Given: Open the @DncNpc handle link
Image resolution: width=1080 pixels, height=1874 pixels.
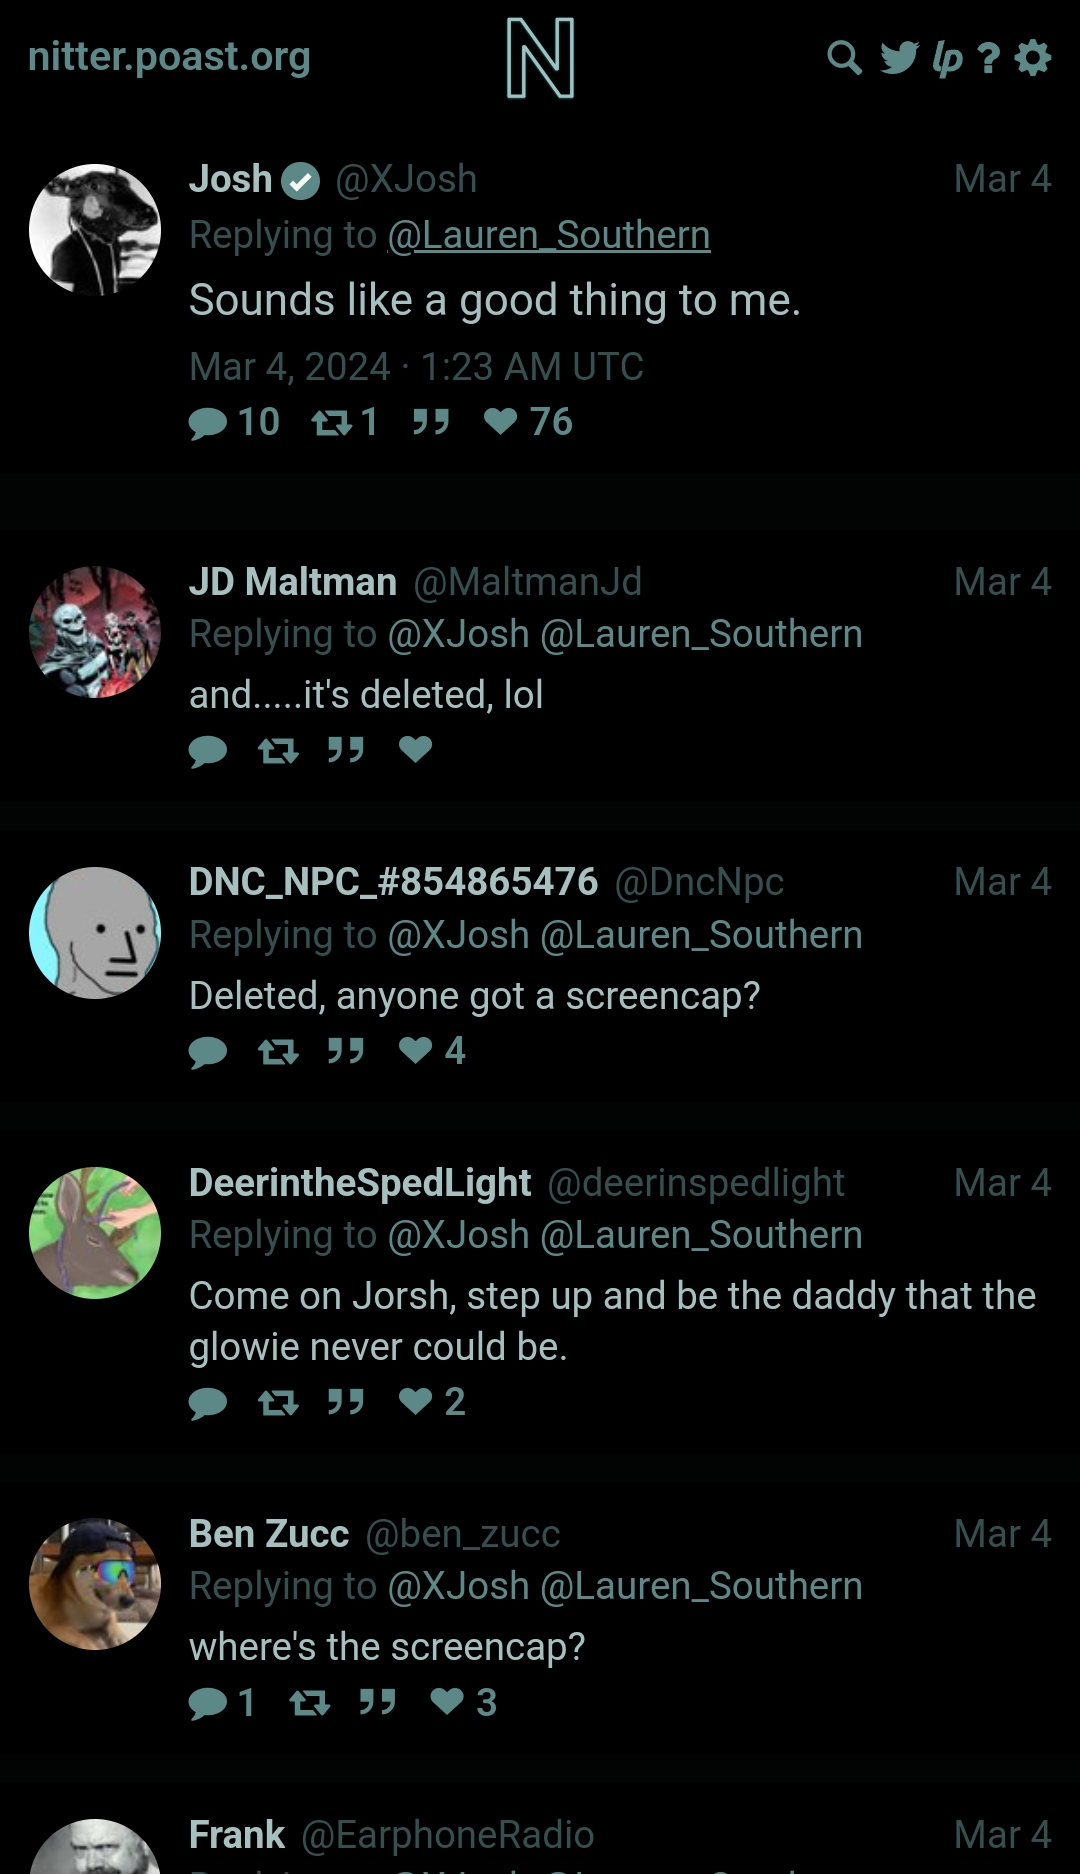Looking at the screenshot, I should (699, 882).
